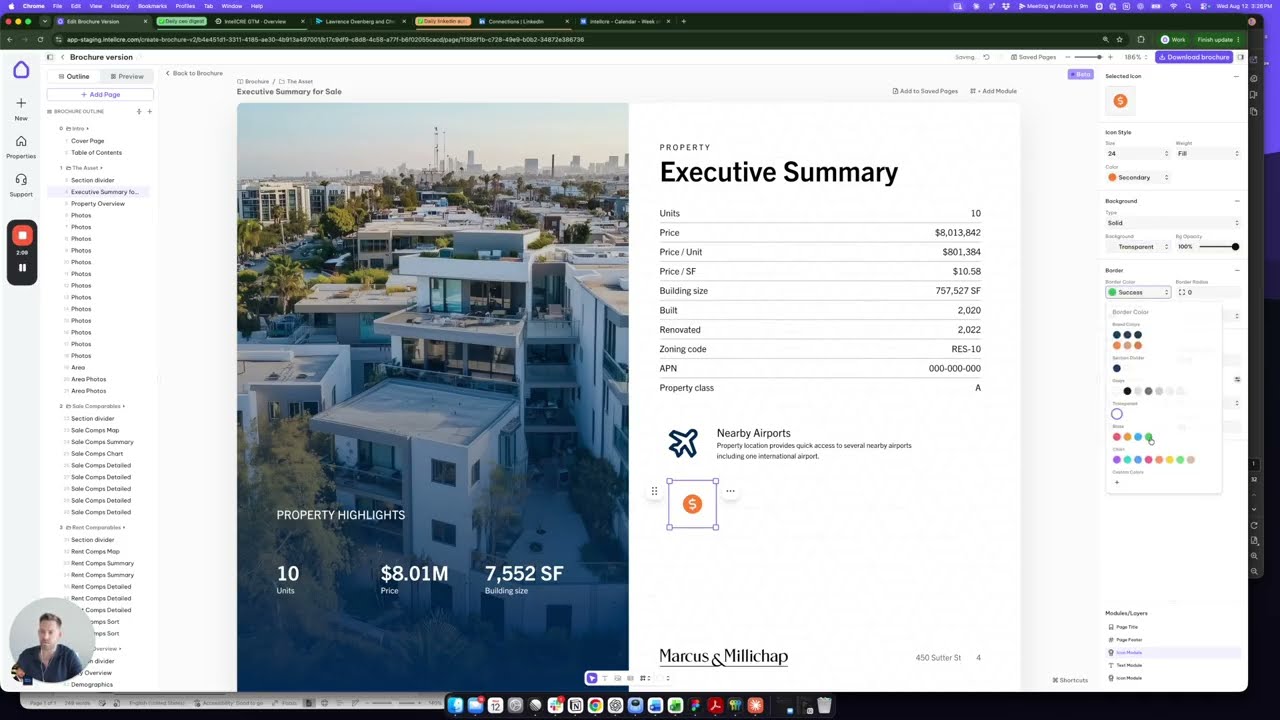Viewport: 1280px width, 720px height.
Task: Click the selected dollar icon preview
Action: pos(1120,101)
